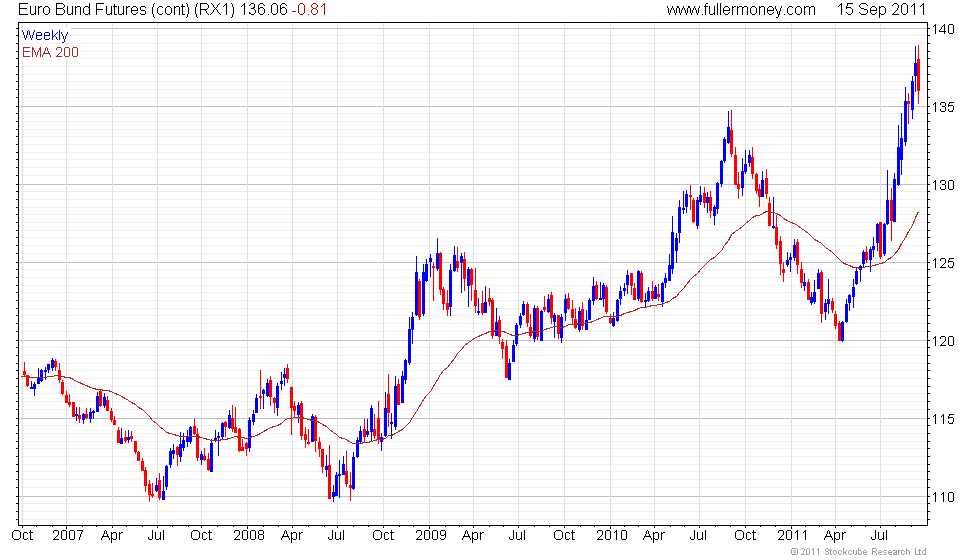Click the 2007 label on time axis
The height and width of the screenshot is (560, 980).
pyautogui.click(x=66, y=535)
